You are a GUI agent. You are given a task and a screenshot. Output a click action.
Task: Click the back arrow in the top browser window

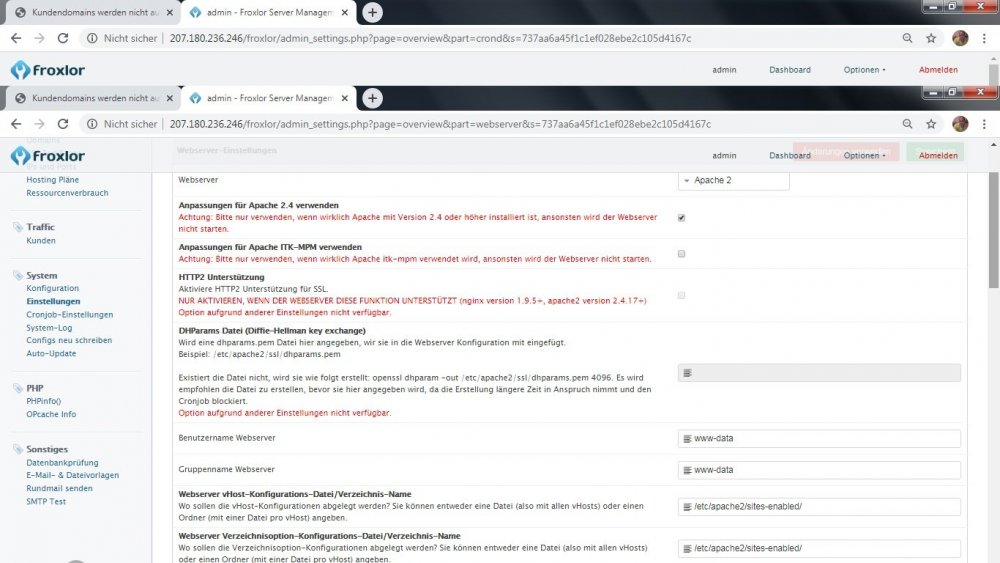point(17,38)
